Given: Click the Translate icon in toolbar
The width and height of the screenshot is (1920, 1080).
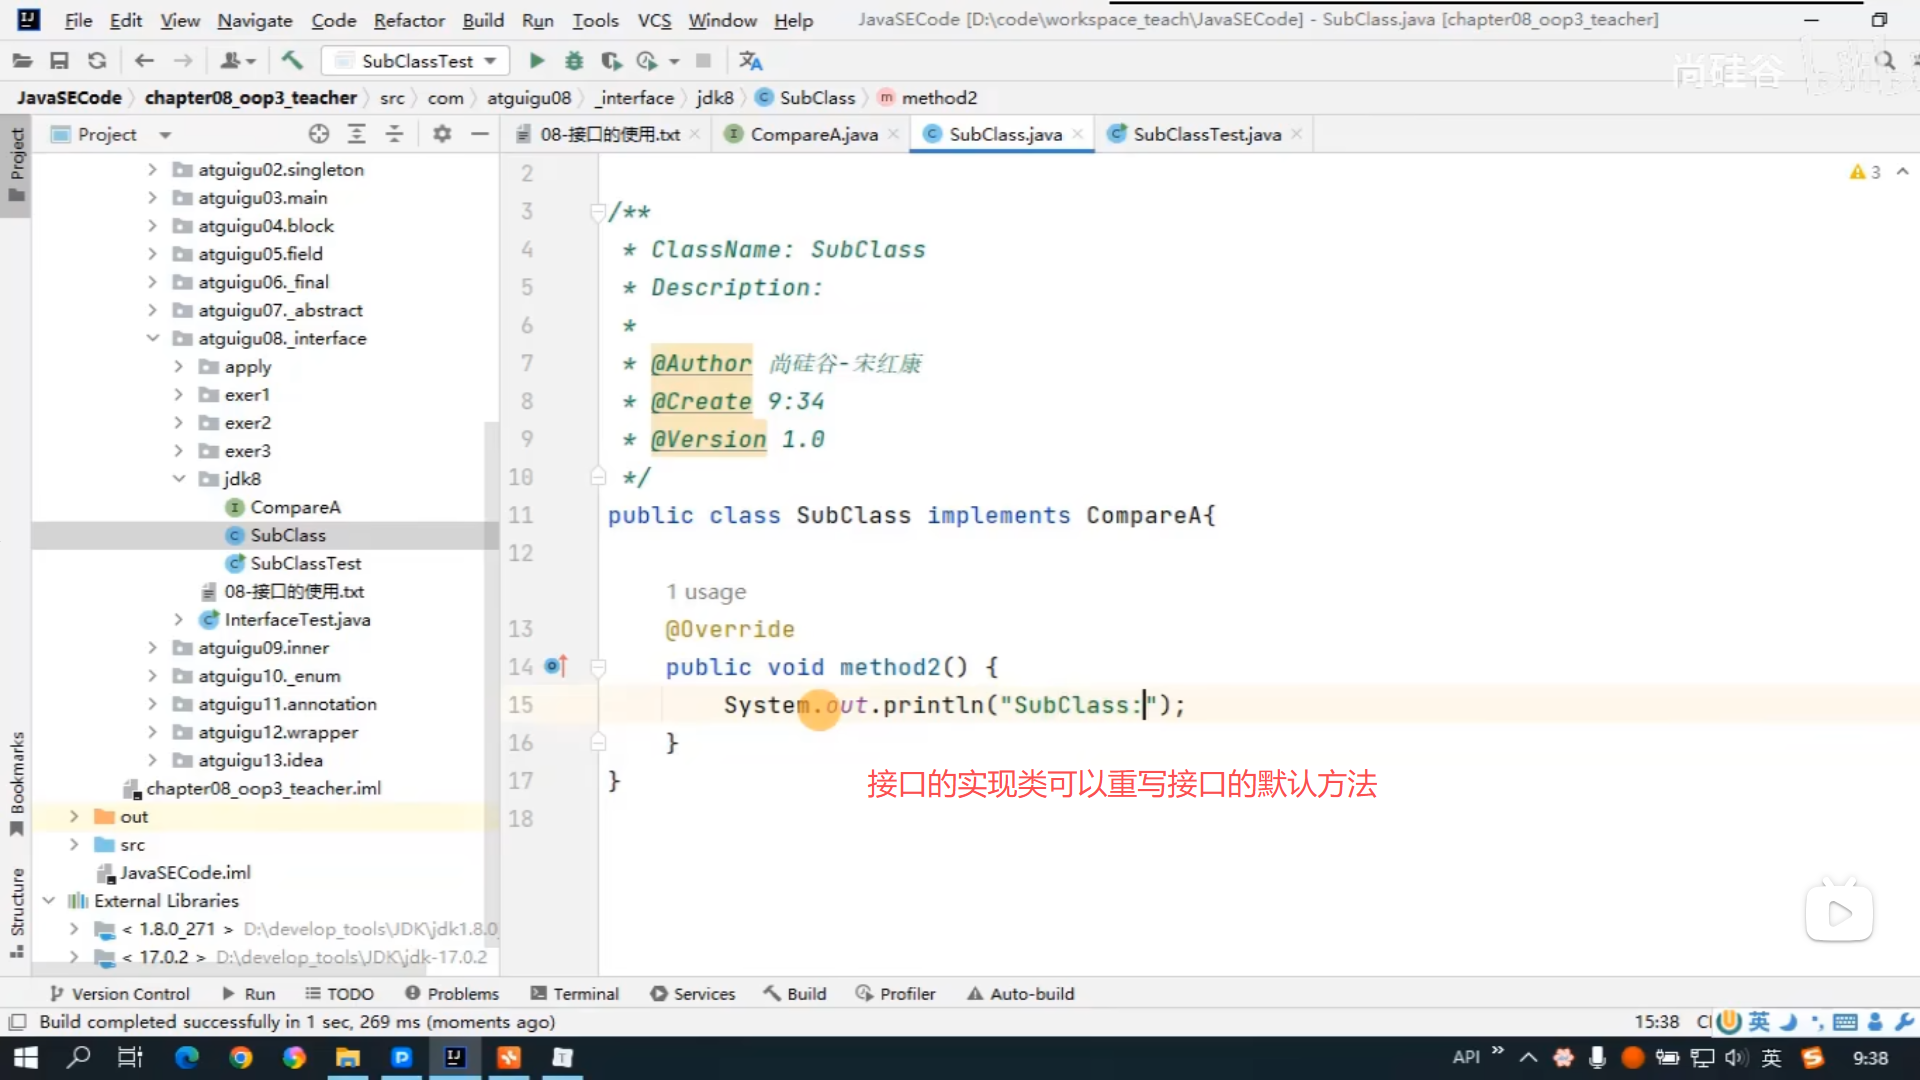Looking at the screenshot, I should [x=750, y=61].
